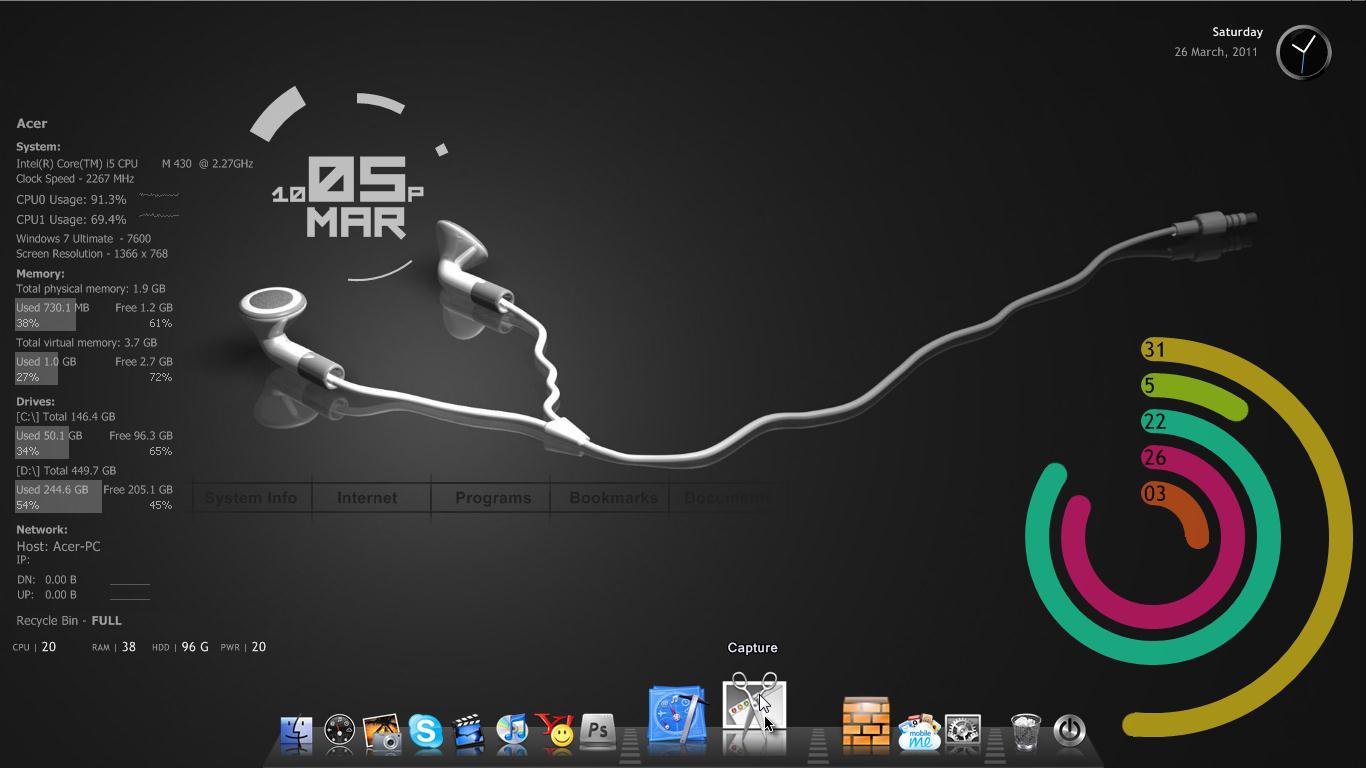Screen dimensions: 1366x768
Task: Open Finder from the dock
Action: coord(297,733)
